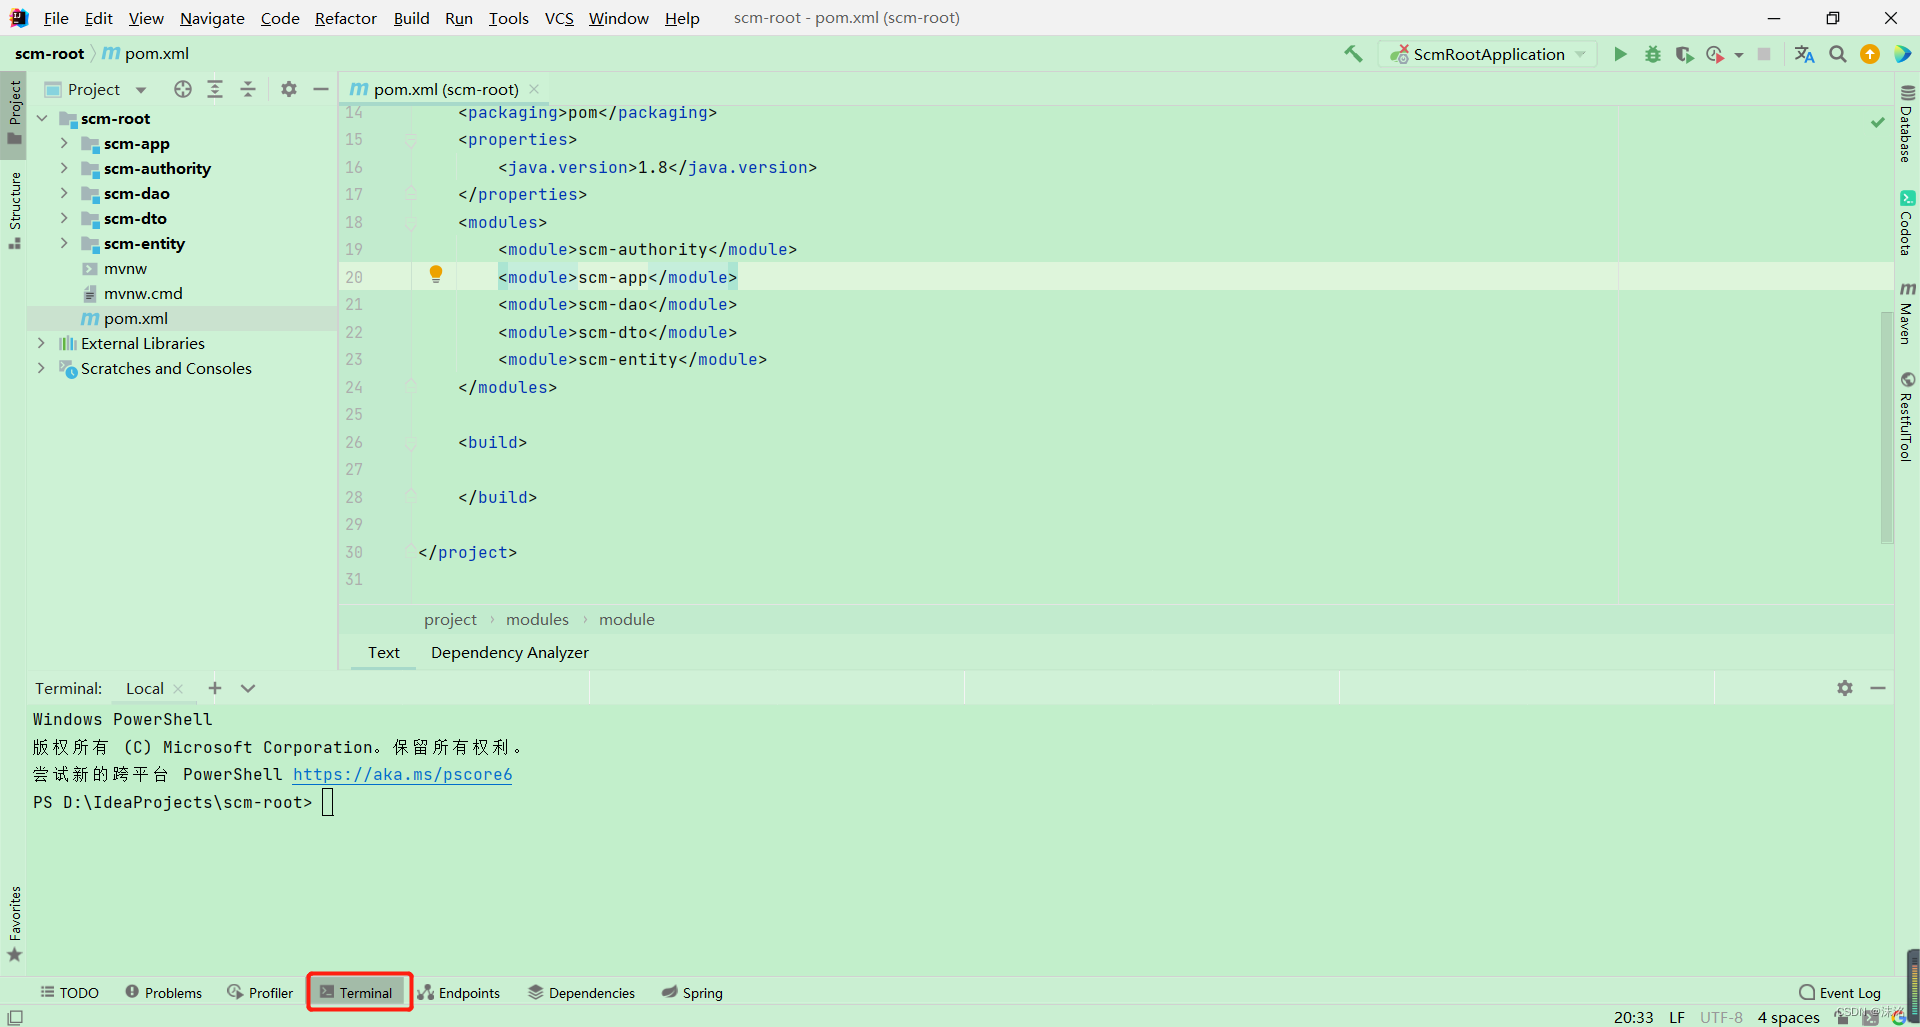Click UTF-8 encoding in status bar
1920x1027 pixels.
(1721, 1017)
